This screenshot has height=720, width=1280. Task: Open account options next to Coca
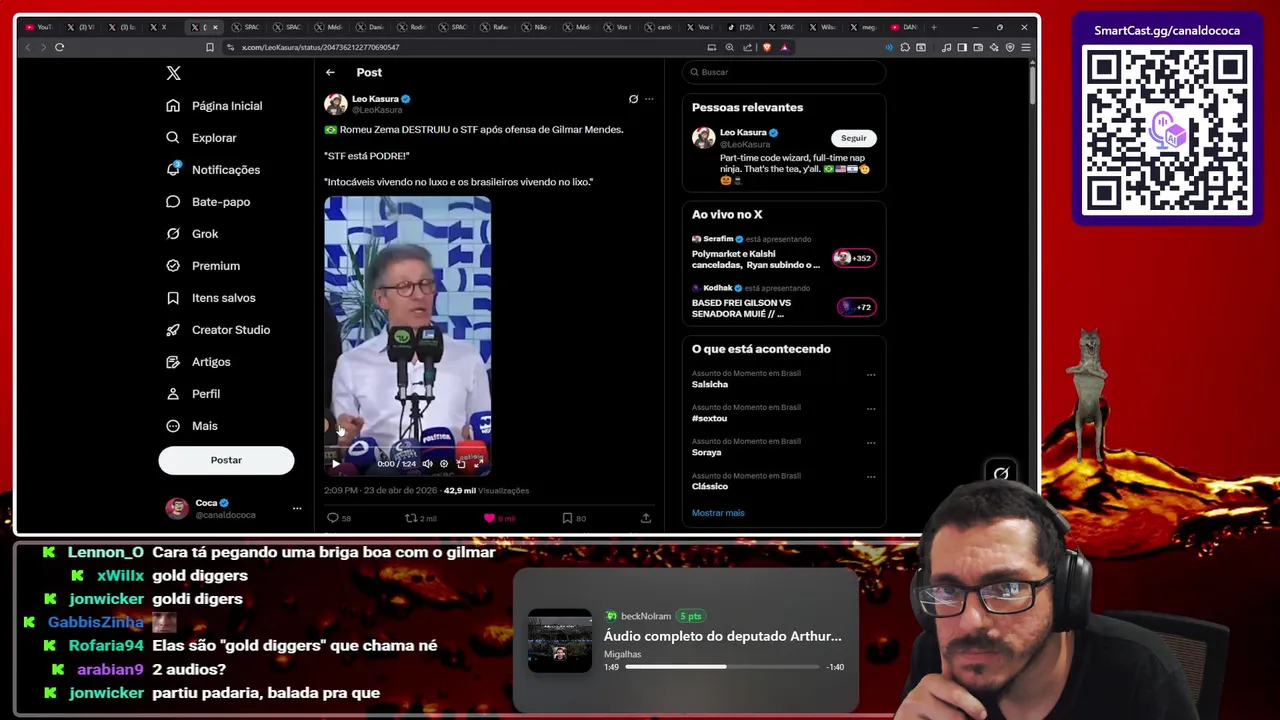pyautogui.click(x=297, y=508)
